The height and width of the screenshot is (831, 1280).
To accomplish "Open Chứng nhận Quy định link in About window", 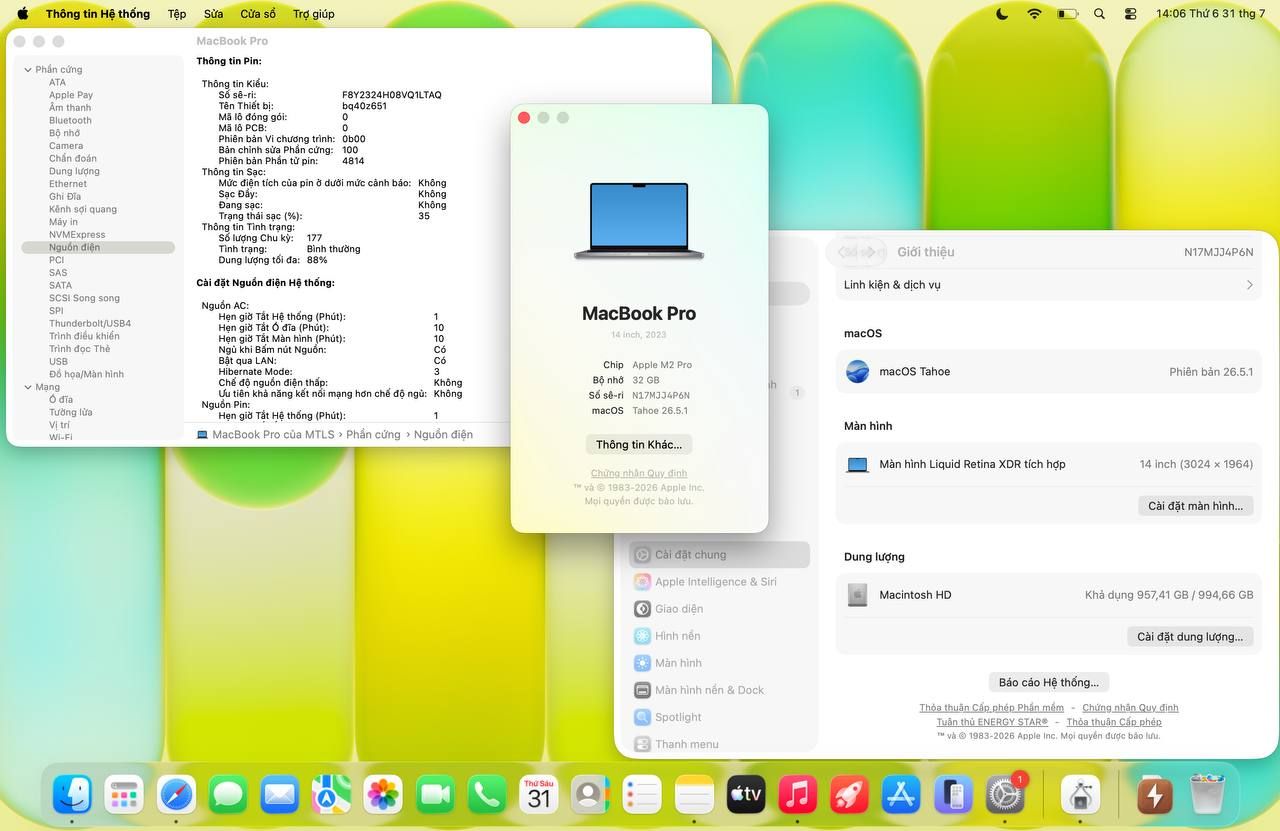I will click(639, 473).
